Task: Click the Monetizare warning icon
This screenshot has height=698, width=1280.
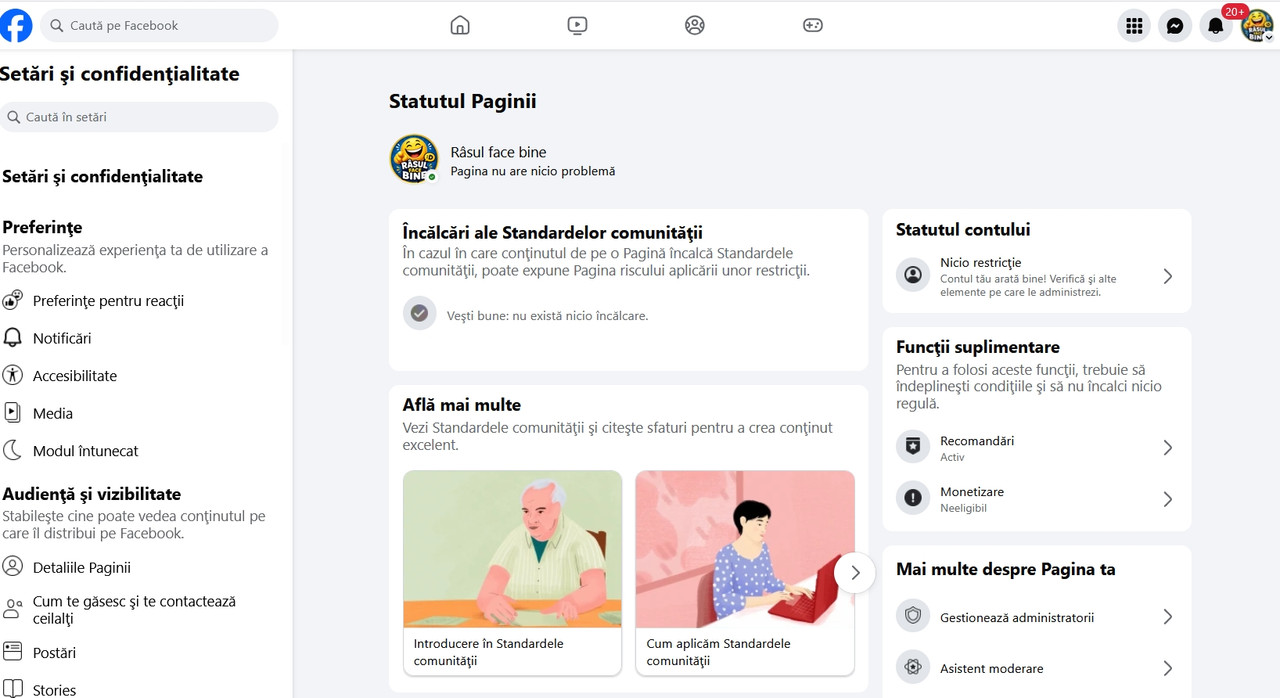Action: [x=913, y=498]
